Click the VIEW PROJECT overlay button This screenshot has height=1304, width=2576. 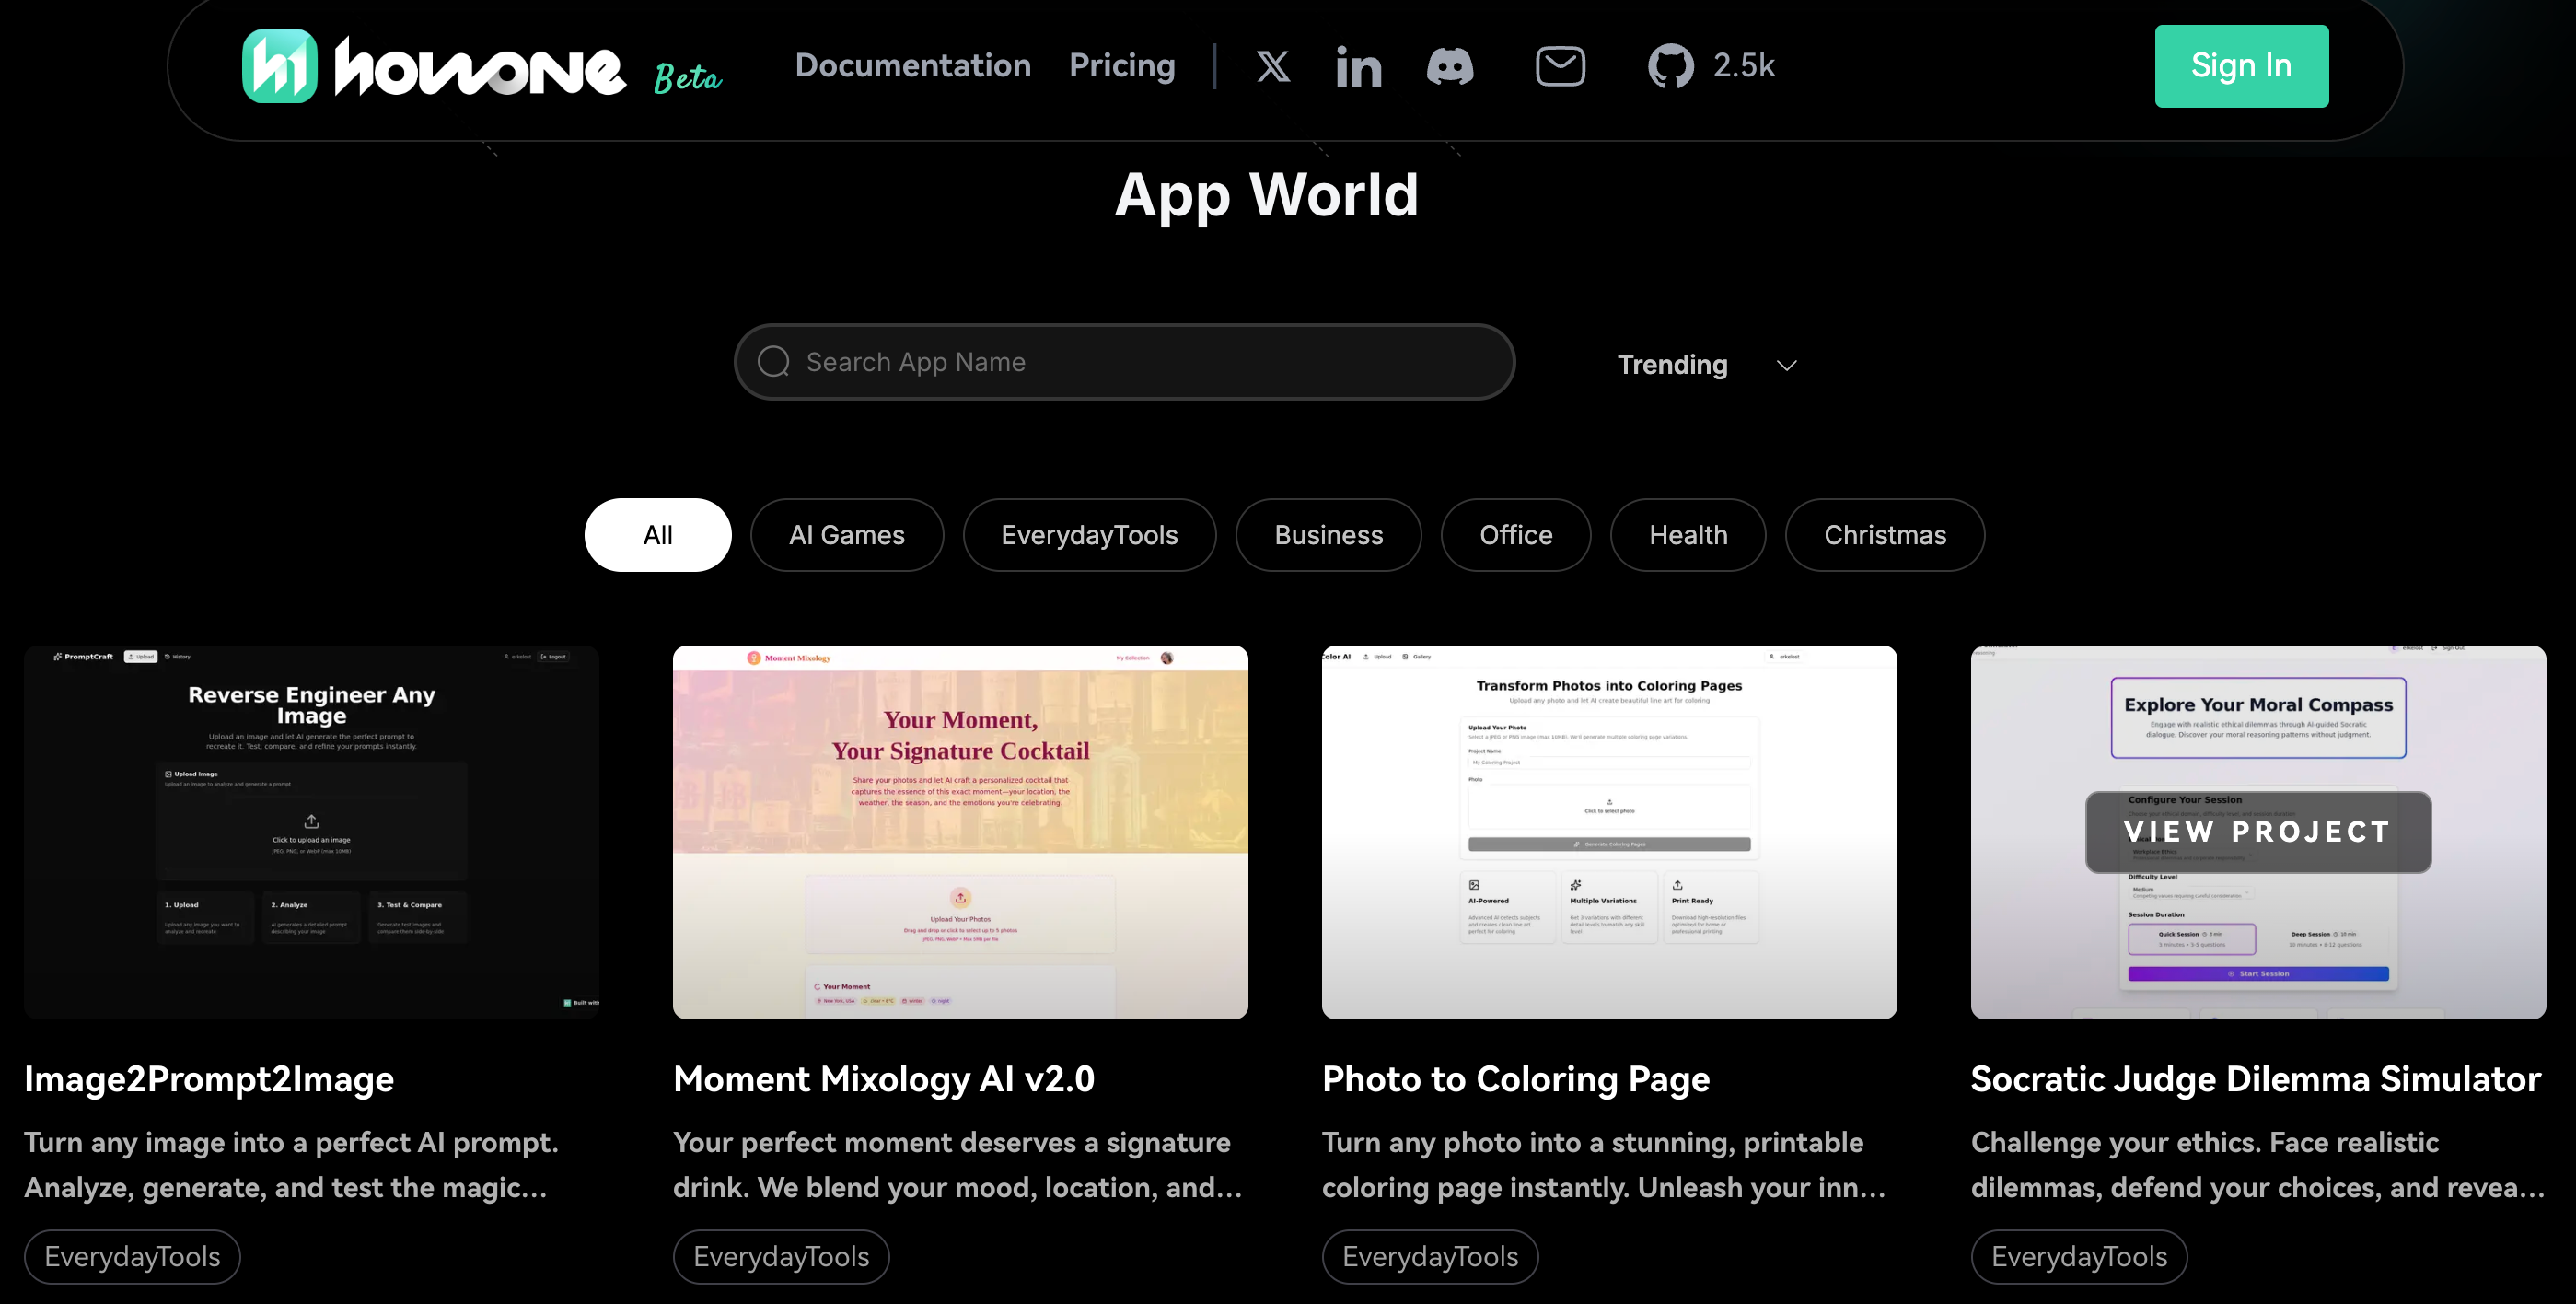pyautogui.click(x=2257, y=832)
